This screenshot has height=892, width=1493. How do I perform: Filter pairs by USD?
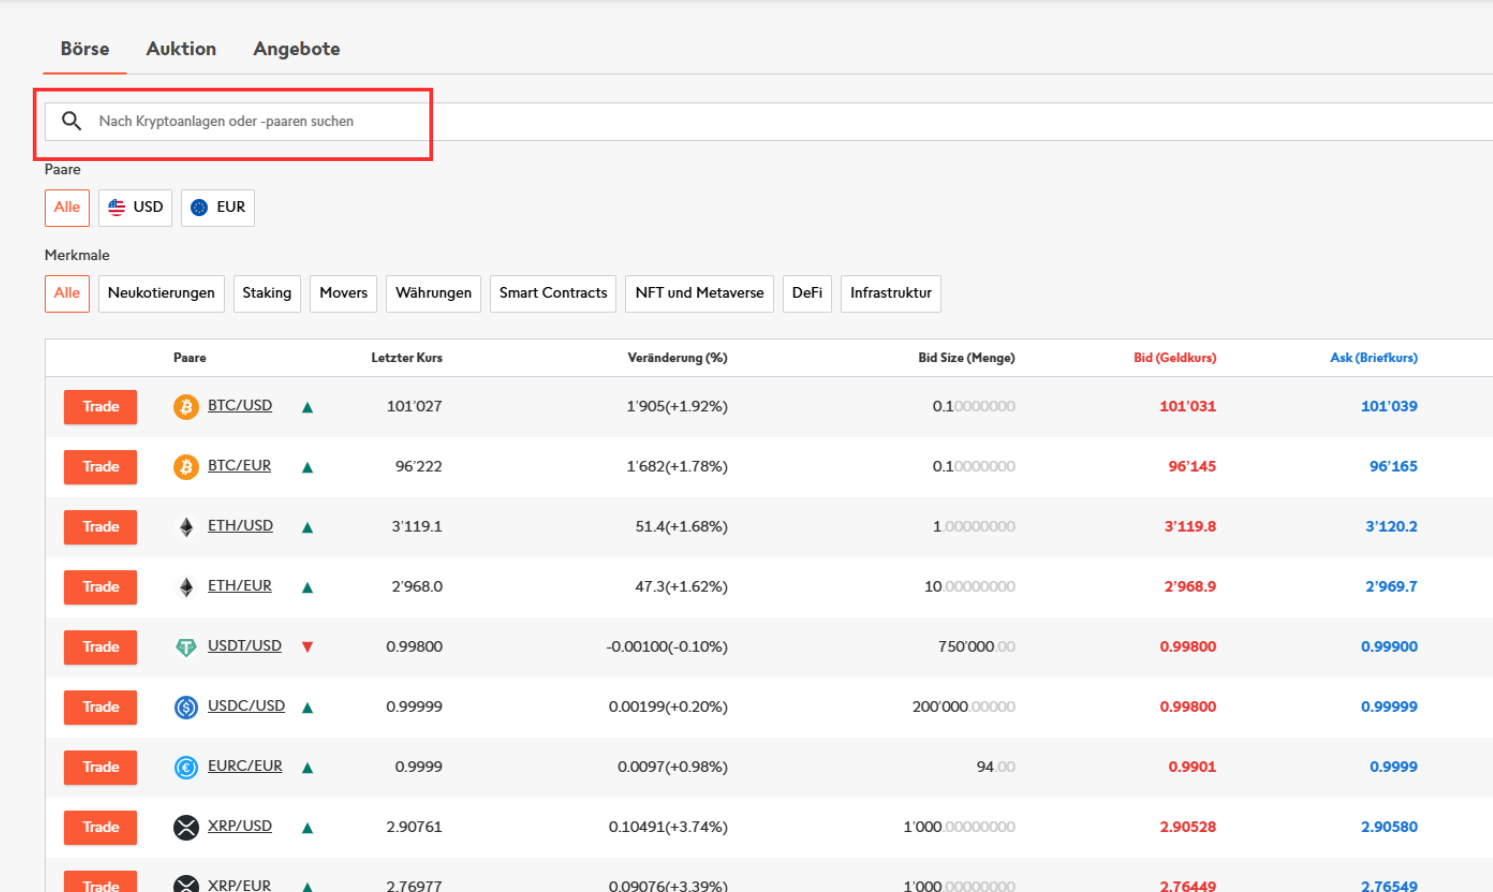tap(135, 207)
